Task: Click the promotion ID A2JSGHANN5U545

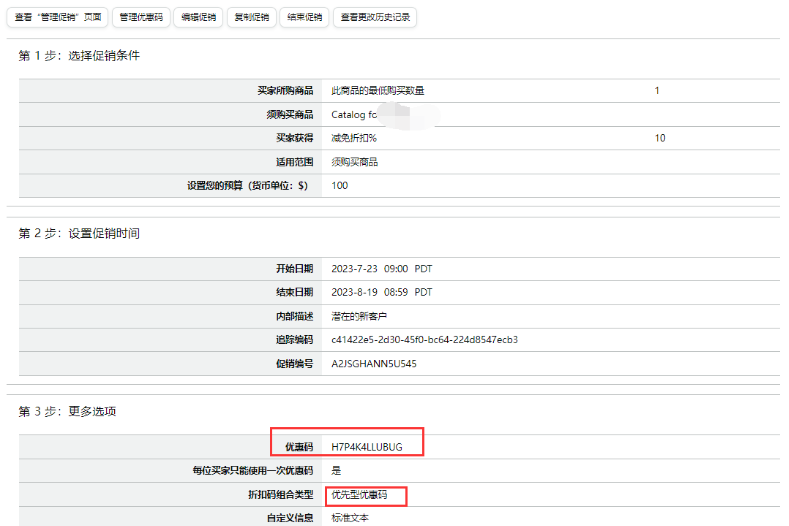Action: click(374, 364)
